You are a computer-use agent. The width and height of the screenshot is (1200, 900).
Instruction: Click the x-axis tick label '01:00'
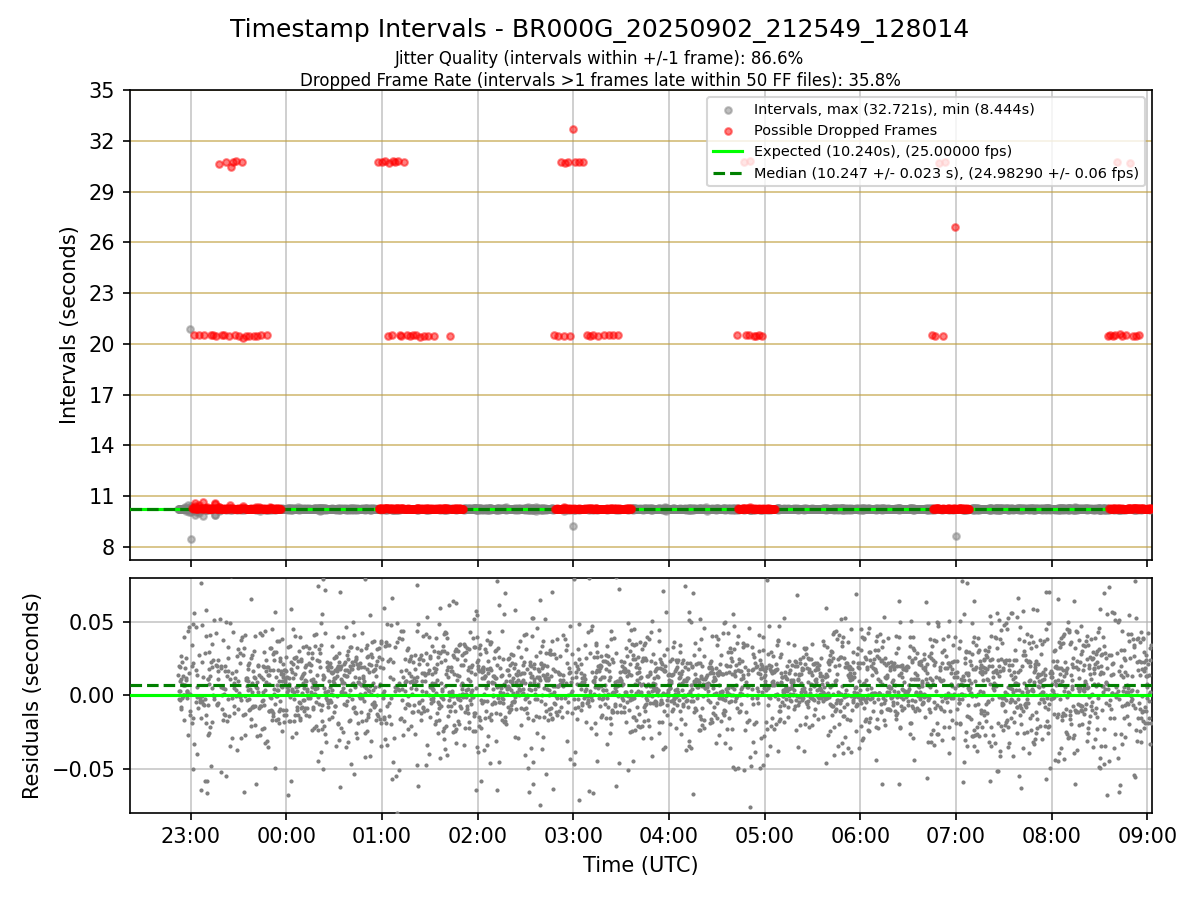pos(381,836)
